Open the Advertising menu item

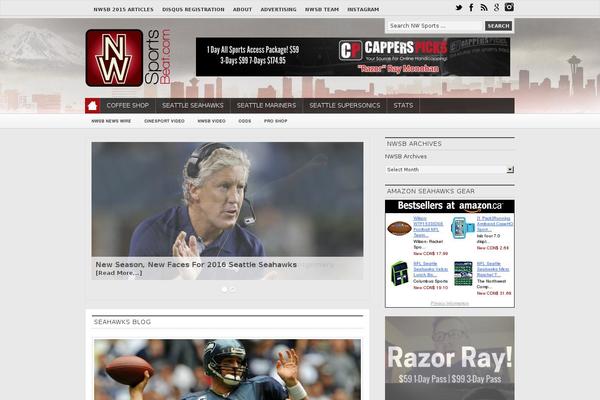[x=278, y=10]
